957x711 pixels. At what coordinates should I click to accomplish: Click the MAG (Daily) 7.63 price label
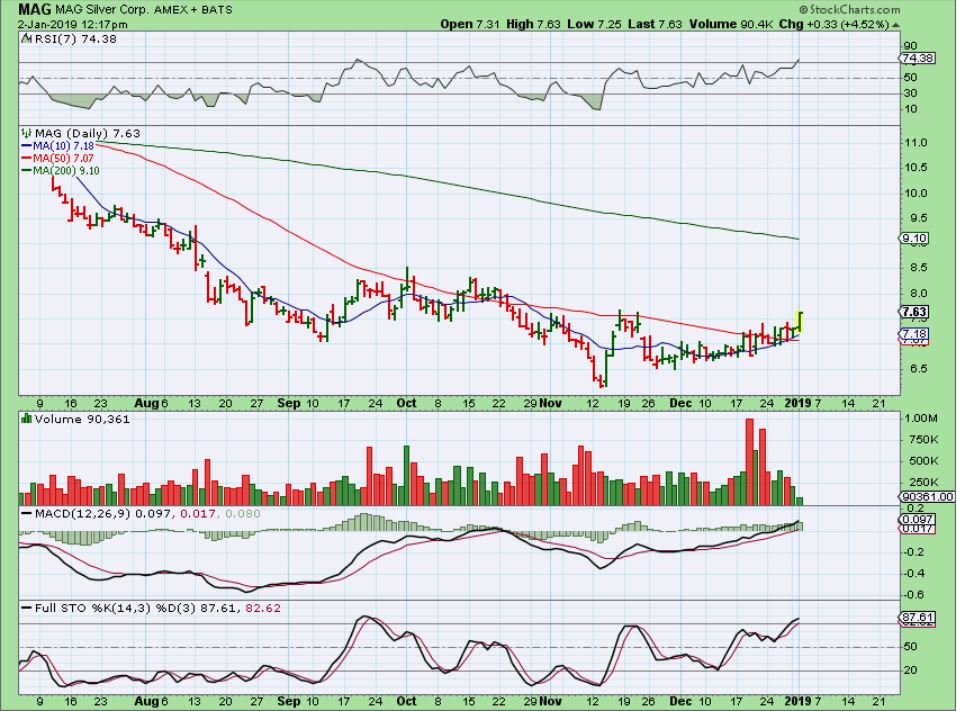[x=87, y=134]
